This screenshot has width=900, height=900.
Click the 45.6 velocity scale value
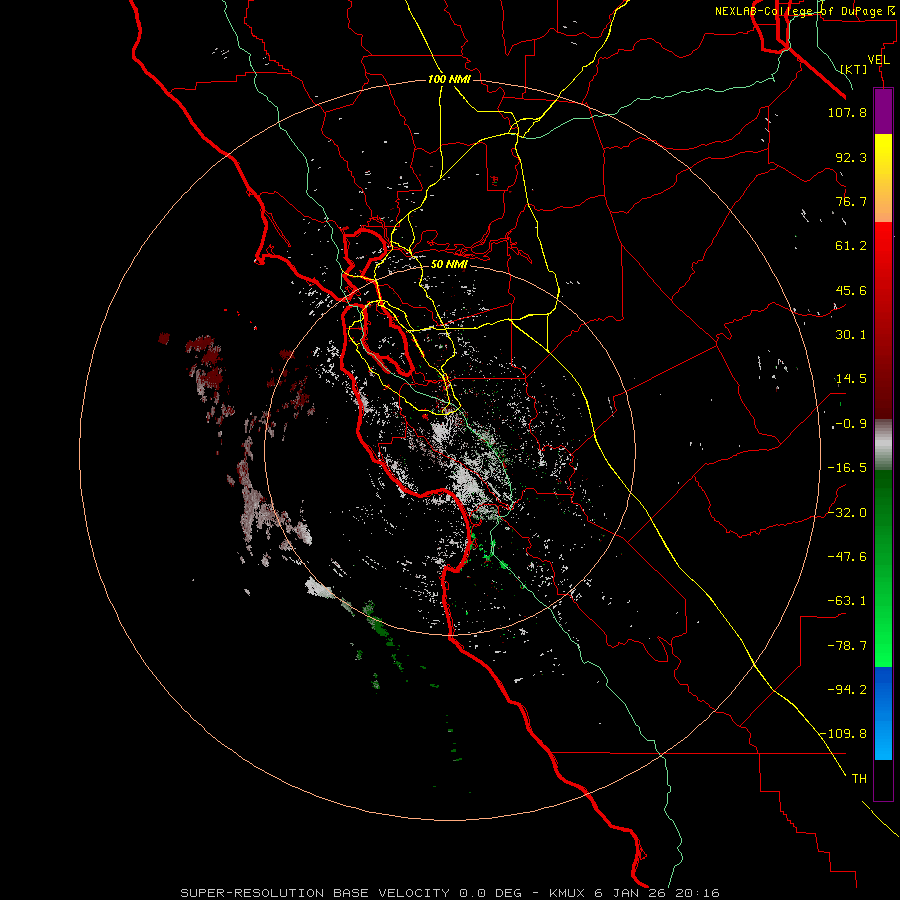click(851, 290)
